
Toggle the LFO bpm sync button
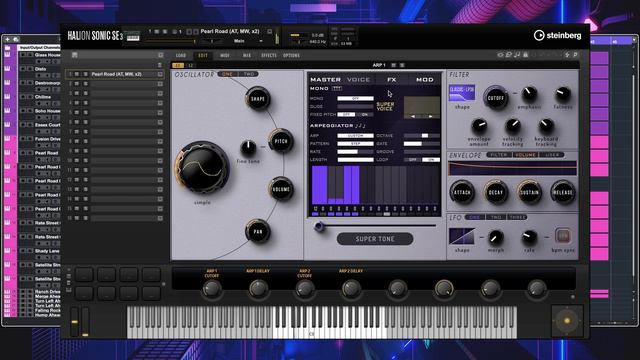pos(563,236)
